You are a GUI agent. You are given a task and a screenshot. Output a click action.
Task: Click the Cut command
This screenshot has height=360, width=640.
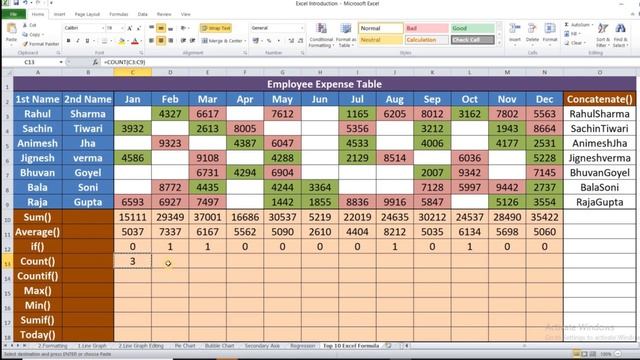[30, 25]
